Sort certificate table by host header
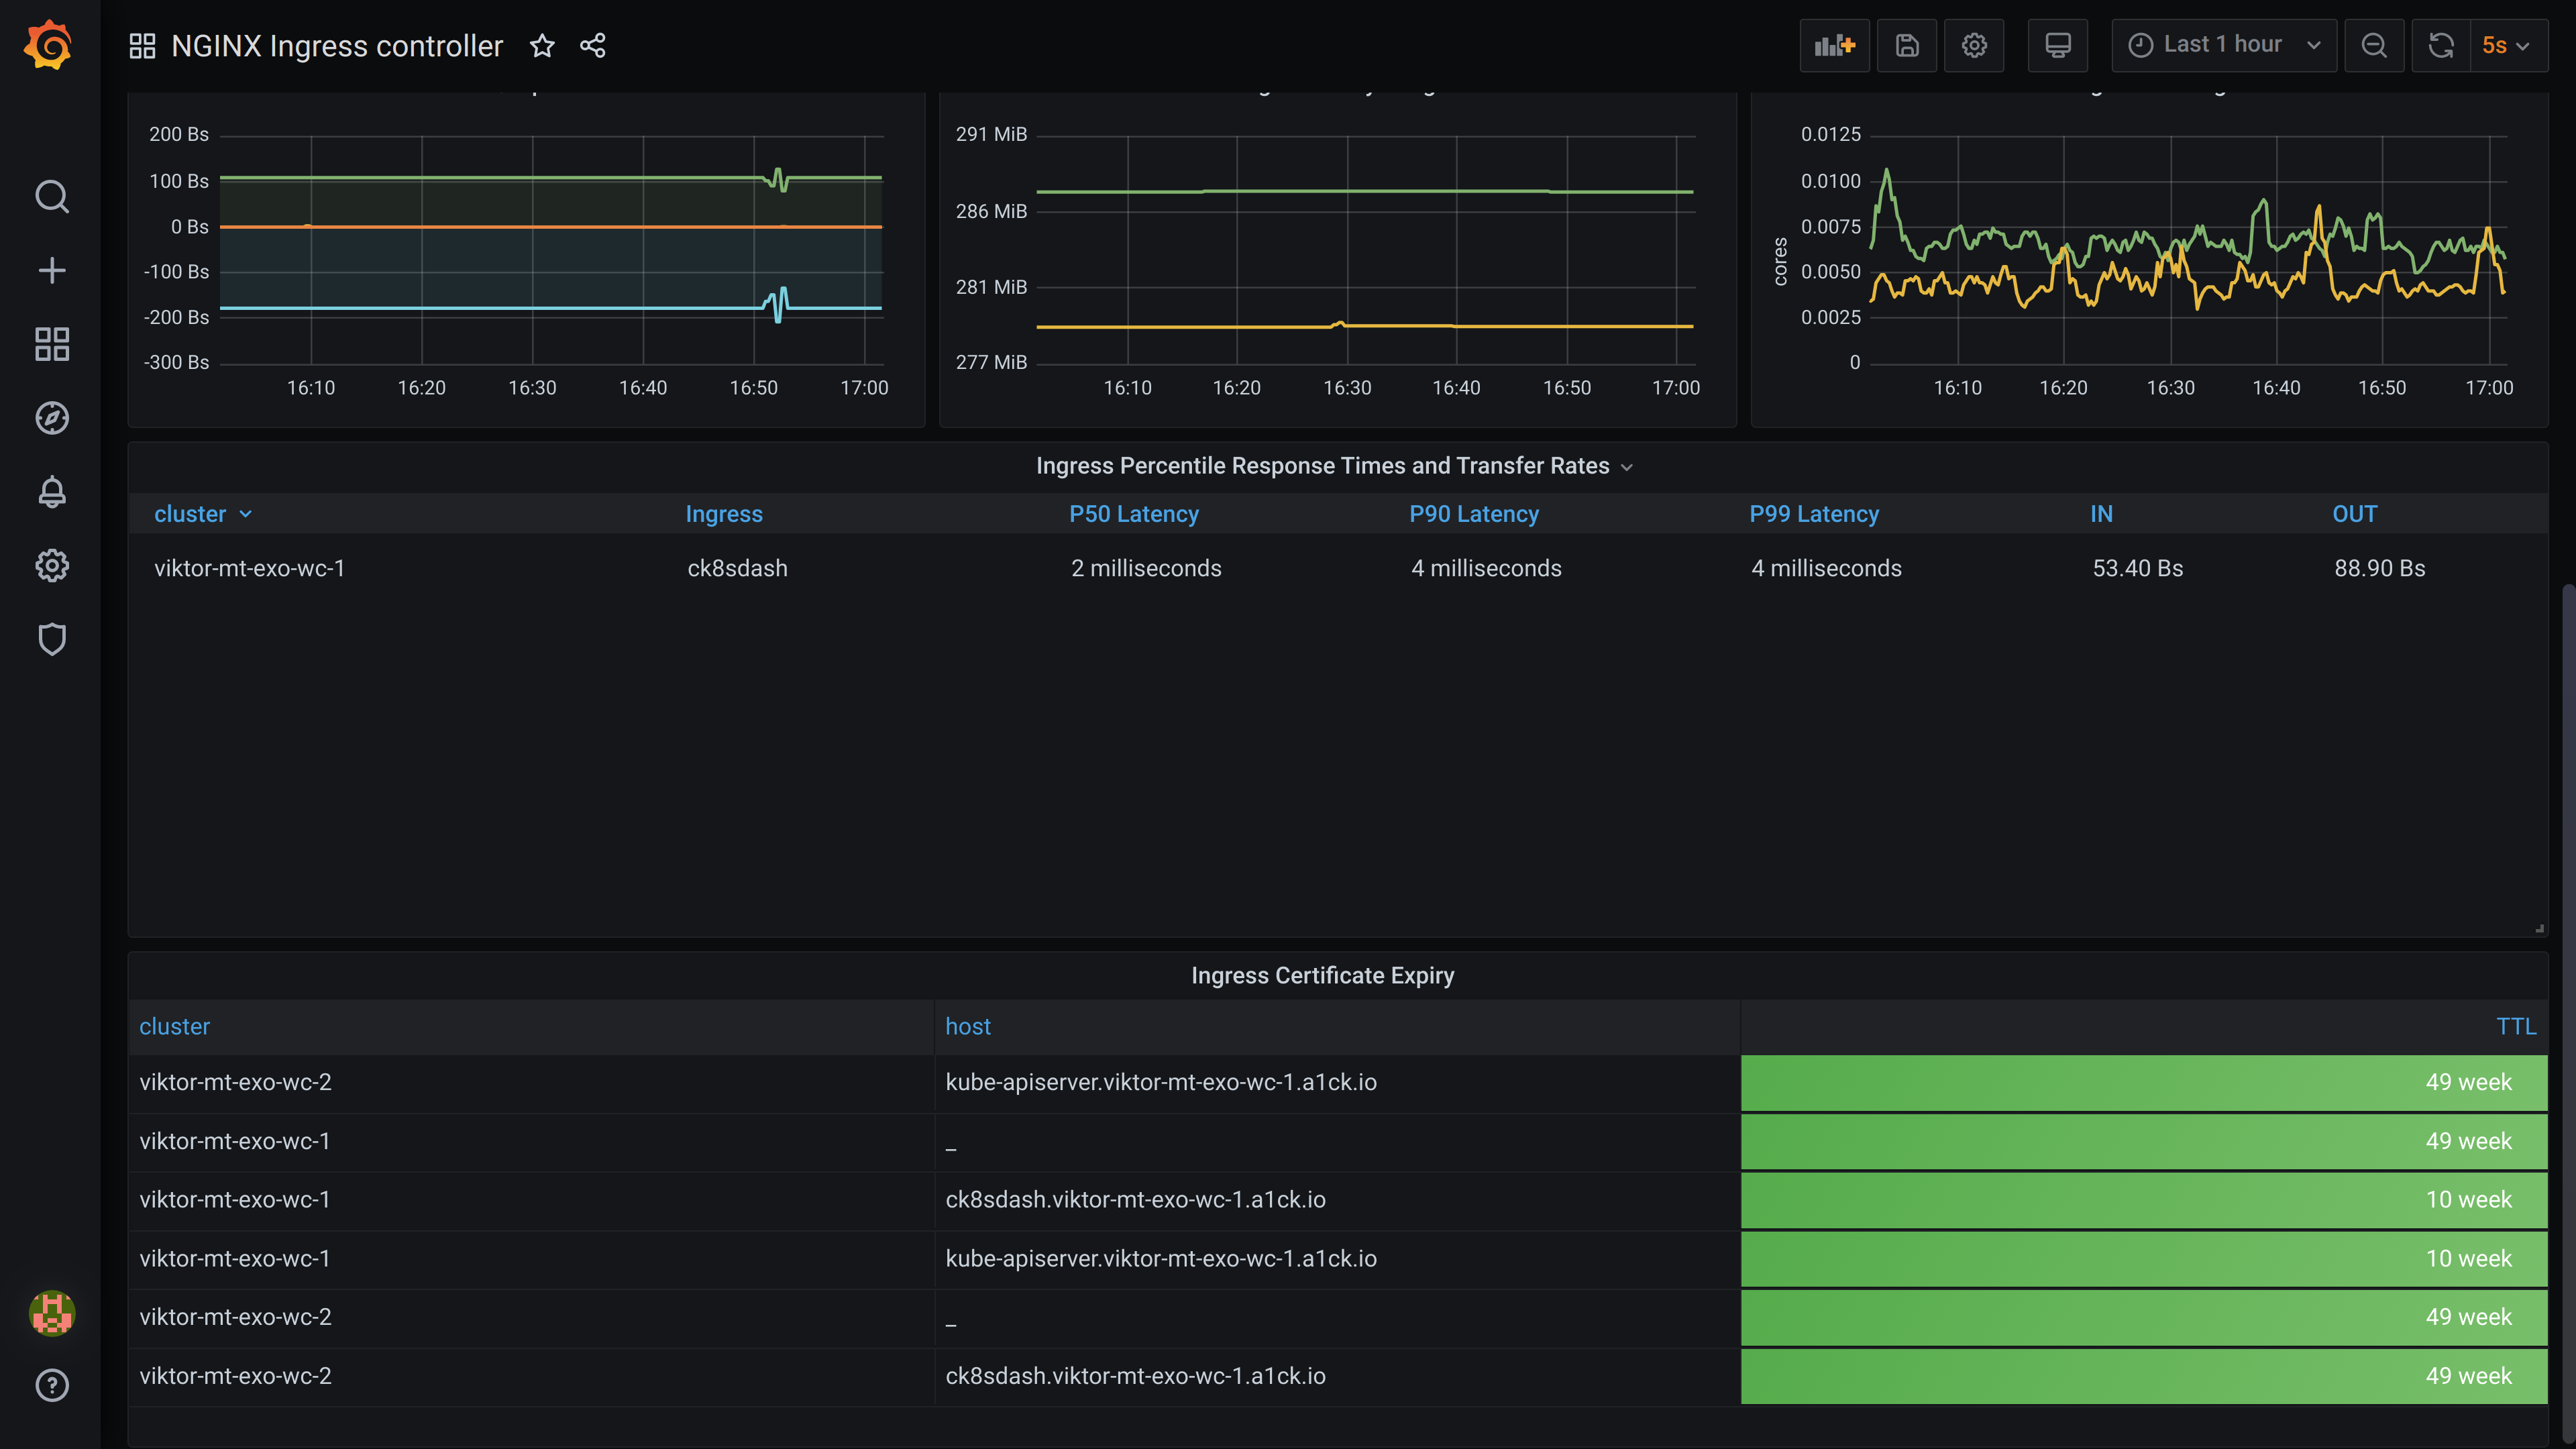Viewport: 2576px width, 1449px height. point(968,1027)
